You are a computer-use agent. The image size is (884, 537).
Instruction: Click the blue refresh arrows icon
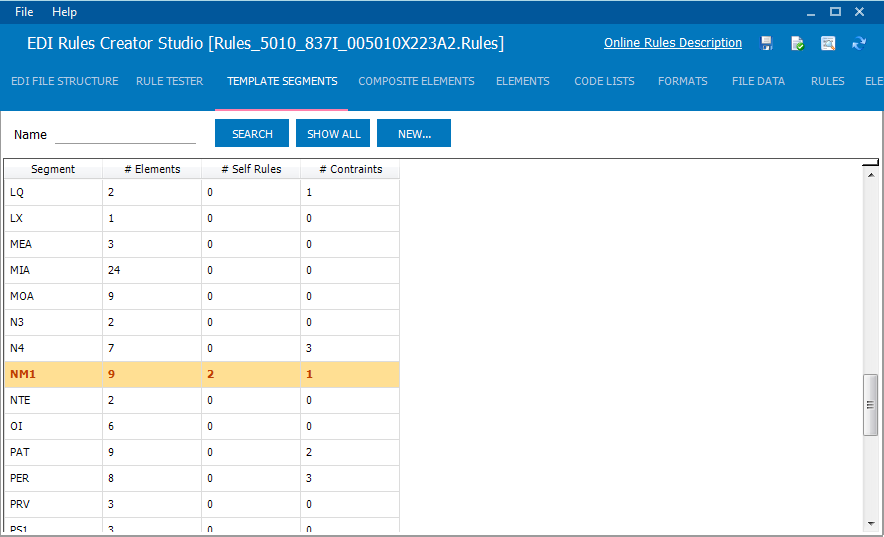point(859,43)
